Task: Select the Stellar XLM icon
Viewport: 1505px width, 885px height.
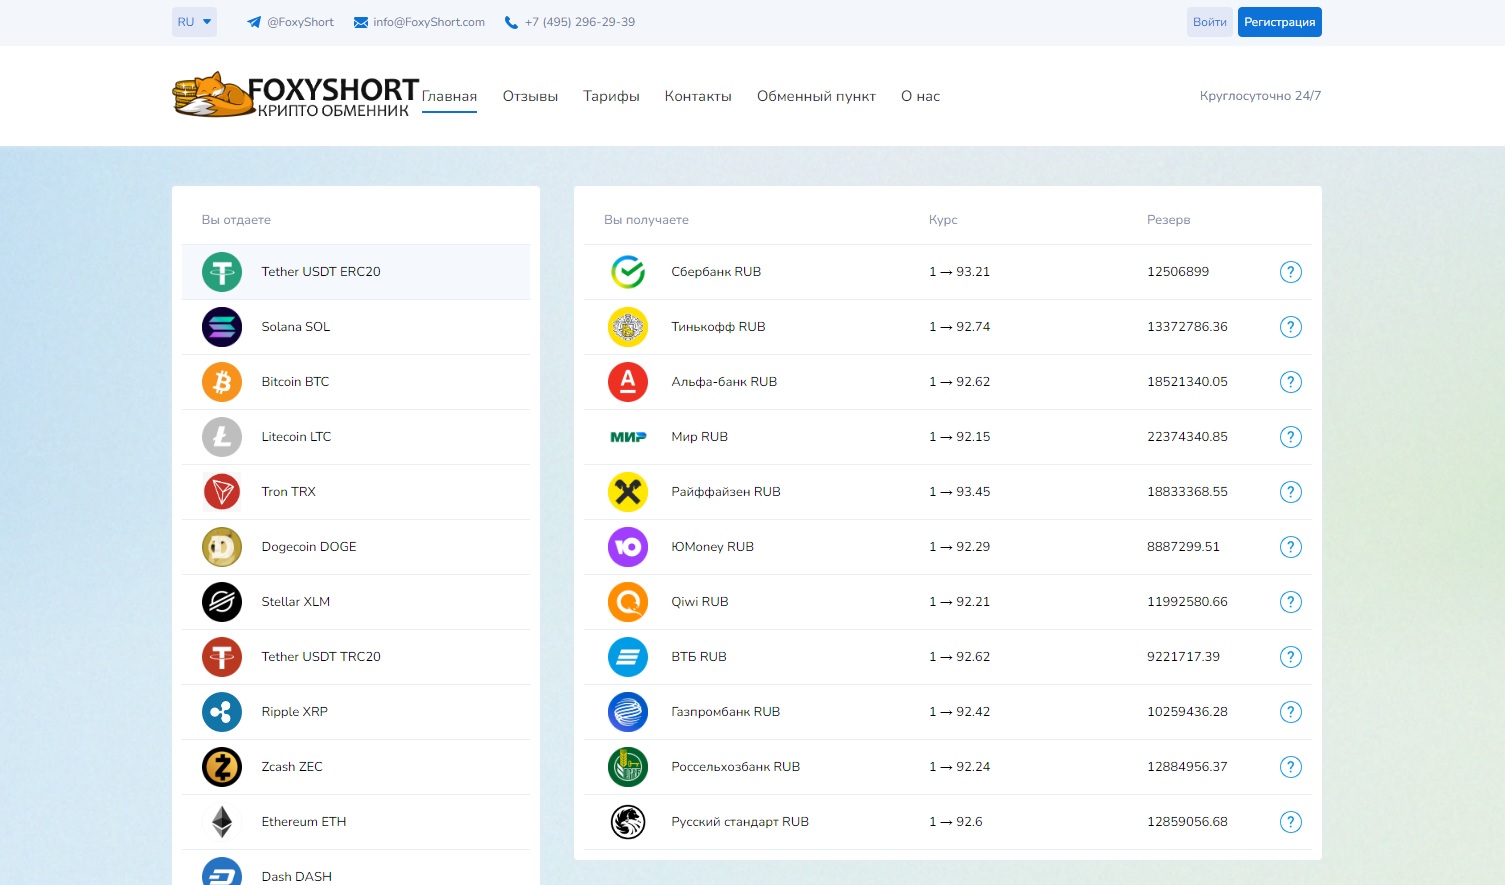Action: (x=222, y=602)
